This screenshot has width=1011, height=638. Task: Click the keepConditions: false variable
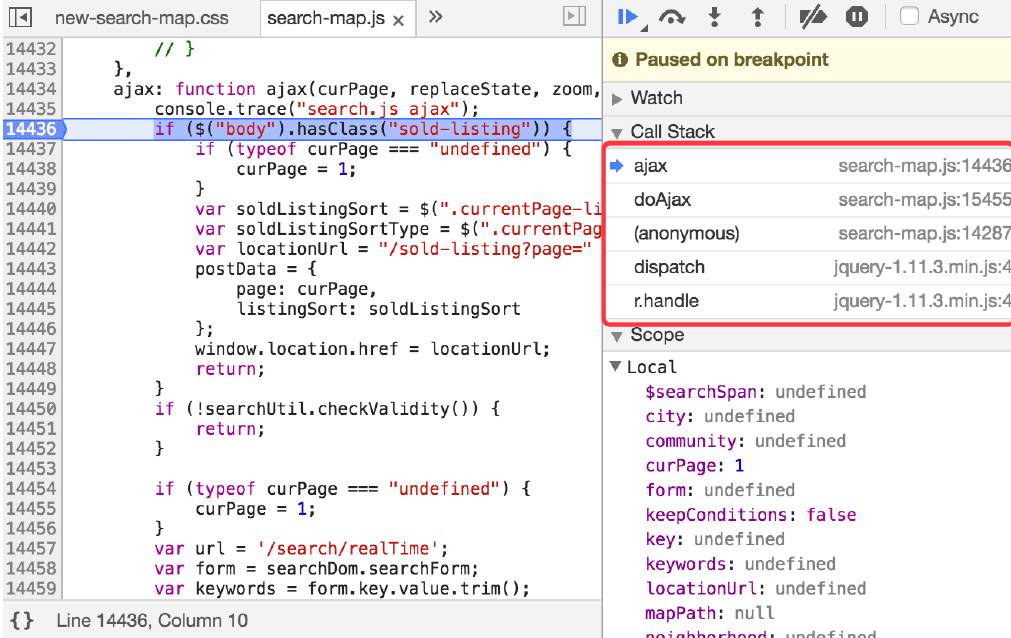[751, 515]
